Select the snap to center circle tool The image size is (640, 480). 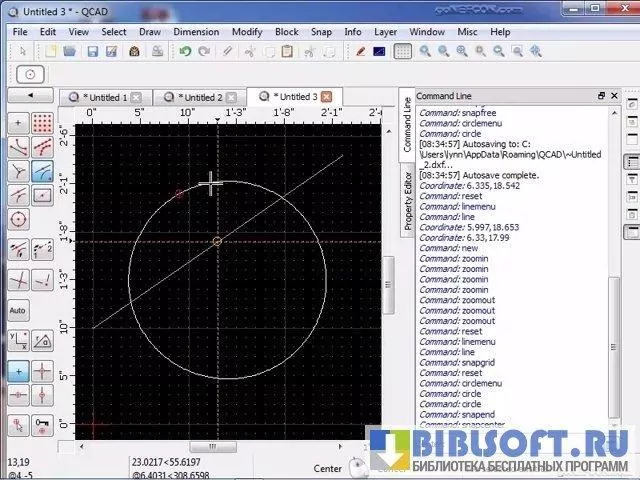[18, 219]
